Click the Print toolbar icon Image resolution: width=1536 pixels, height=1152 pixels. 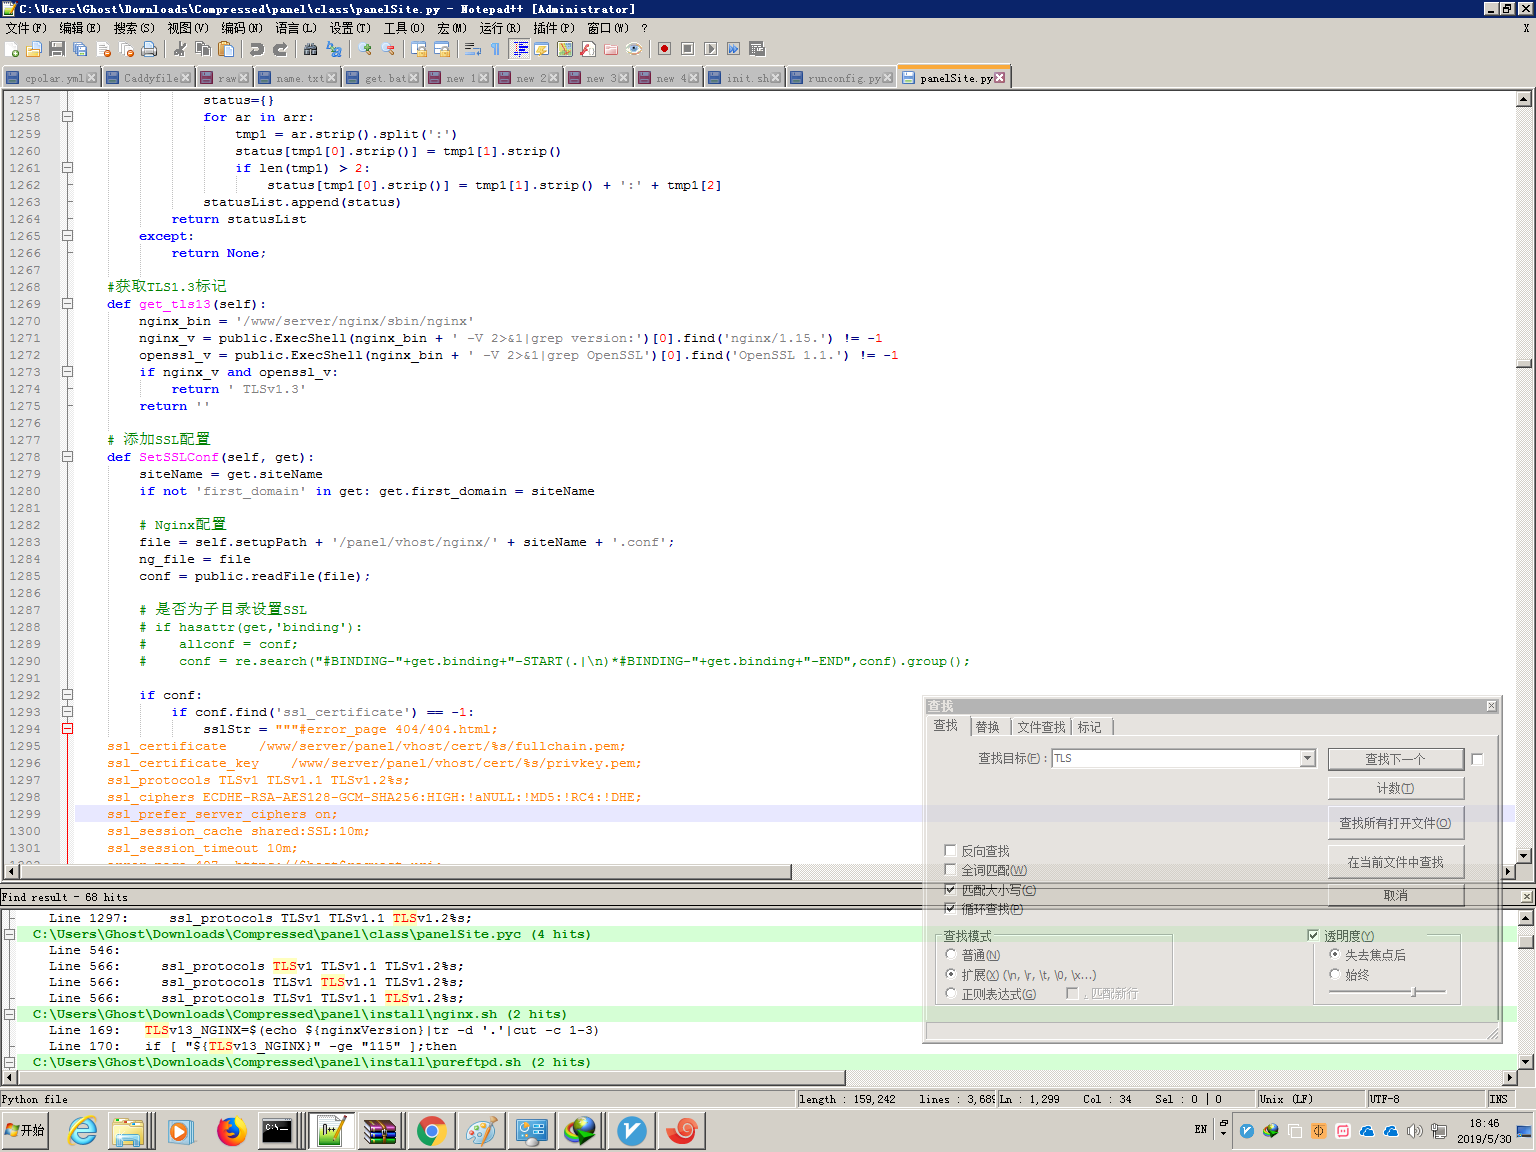tap(149, 49)
